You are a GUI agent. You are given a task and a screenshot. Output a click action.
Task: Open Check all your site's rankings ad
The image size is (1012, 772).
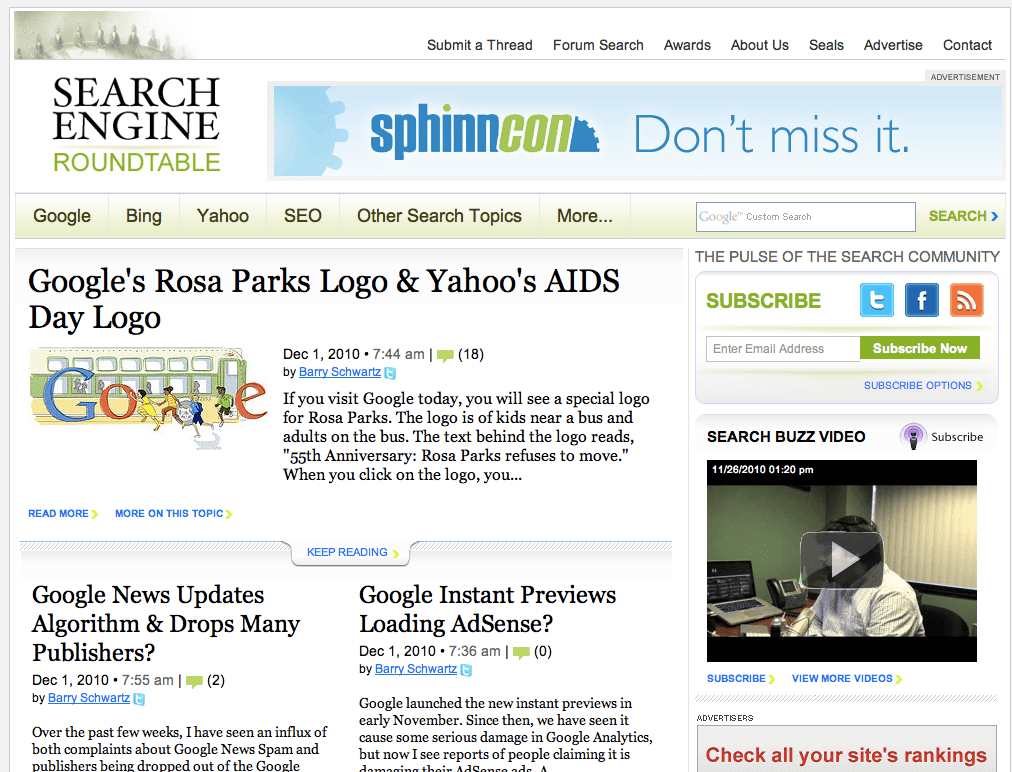pyautogui.click(x=847, y=750)
